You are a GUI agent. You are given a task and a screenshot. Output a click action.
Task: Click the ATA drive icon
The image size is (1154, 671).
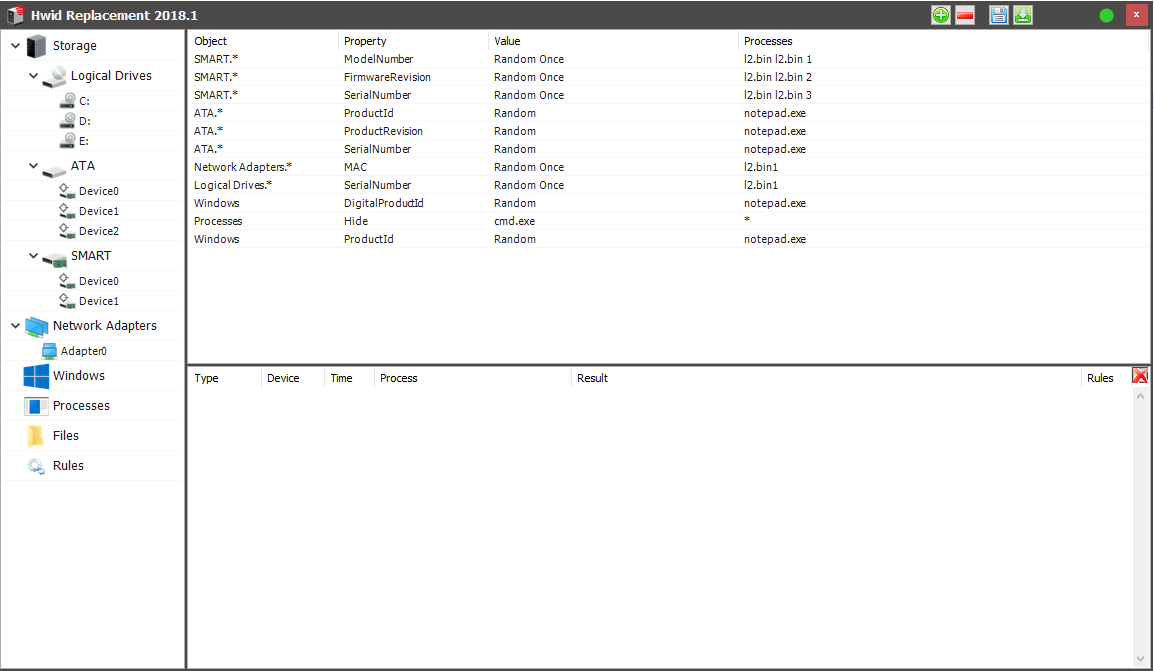pos(54,169)
